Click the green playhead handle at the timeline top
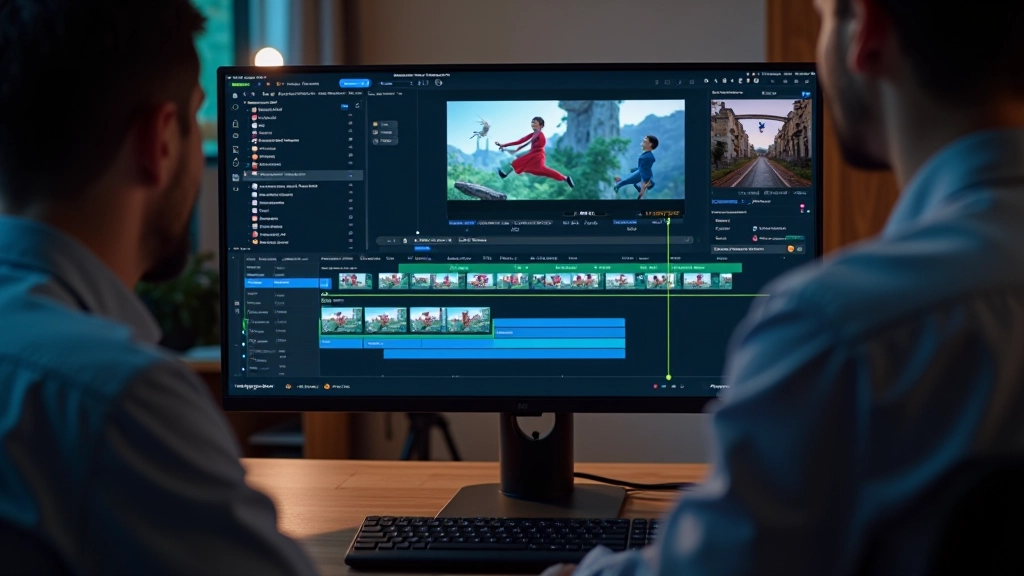This screenshot has height=576, width=1024. point(668,221)
